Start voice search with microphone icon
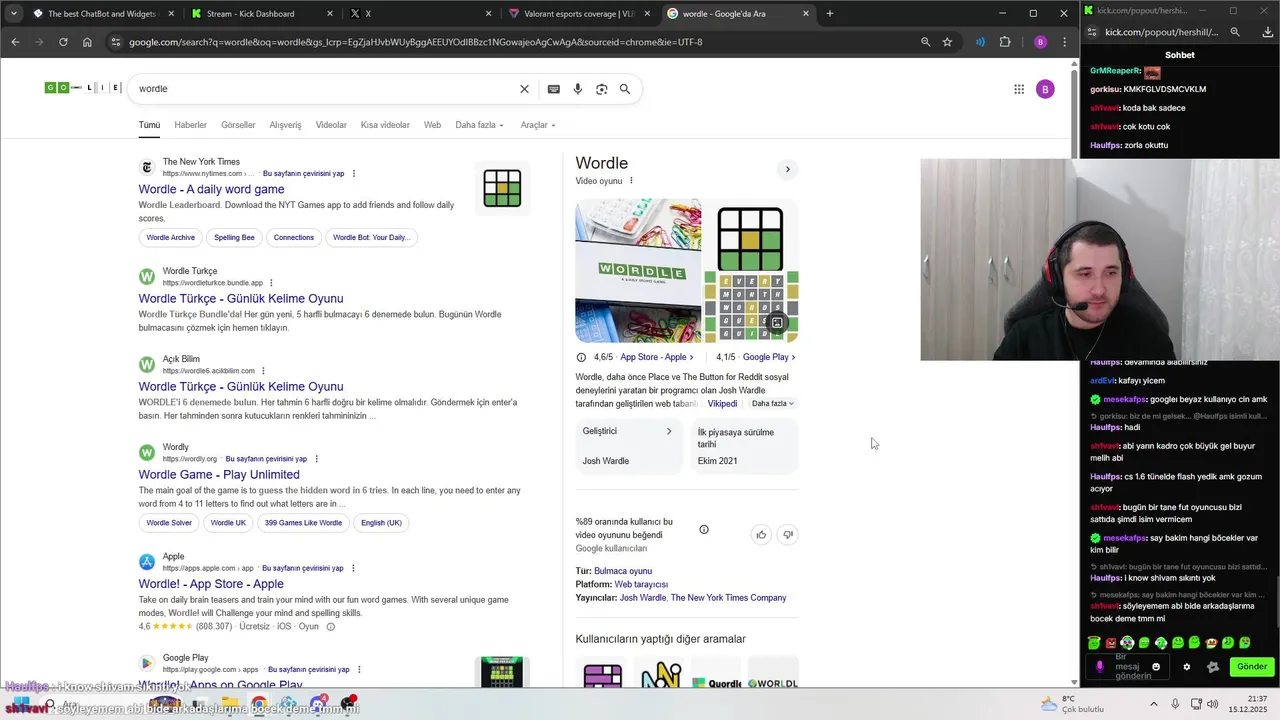The height and width of the screenshot is (720, 1280). click(577, 89)
